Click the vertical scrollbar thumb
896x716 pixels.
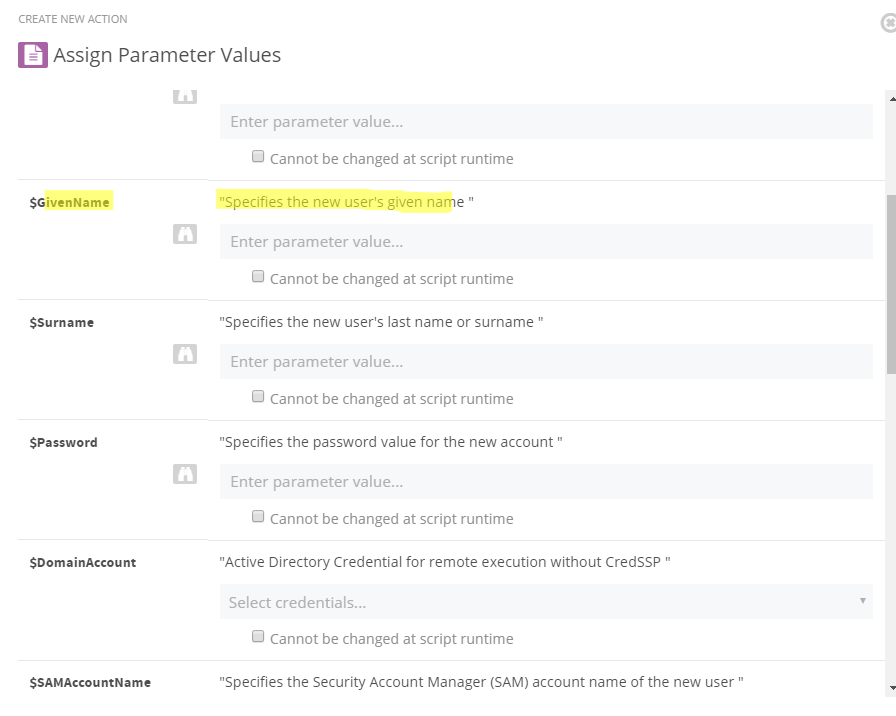(891, 285)
